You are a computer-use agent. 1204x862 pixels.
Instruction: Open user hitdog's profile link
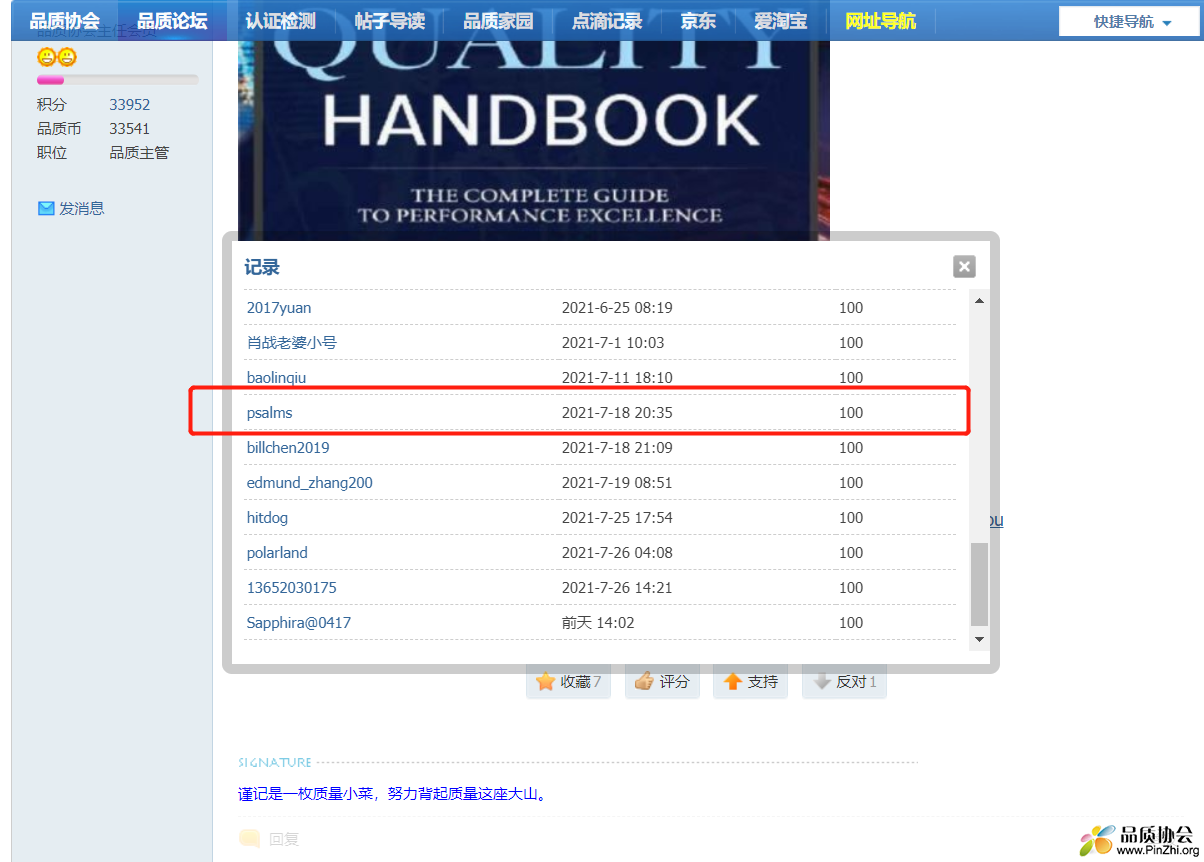point(267,518)
